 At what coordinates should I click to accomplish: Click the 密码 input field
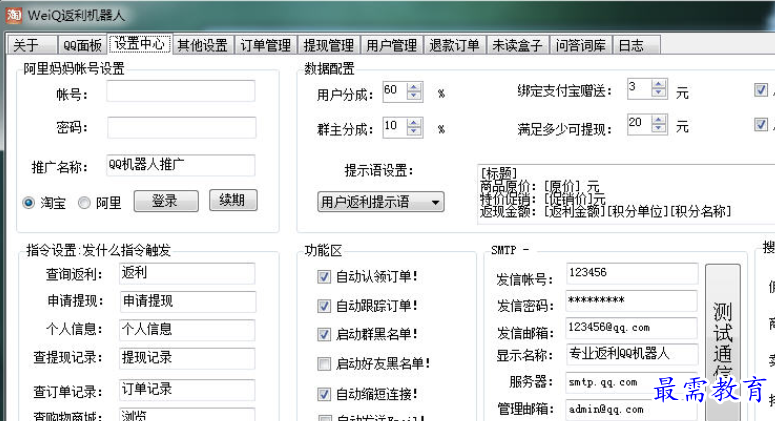pyautogui.click(x=181, y=127)
